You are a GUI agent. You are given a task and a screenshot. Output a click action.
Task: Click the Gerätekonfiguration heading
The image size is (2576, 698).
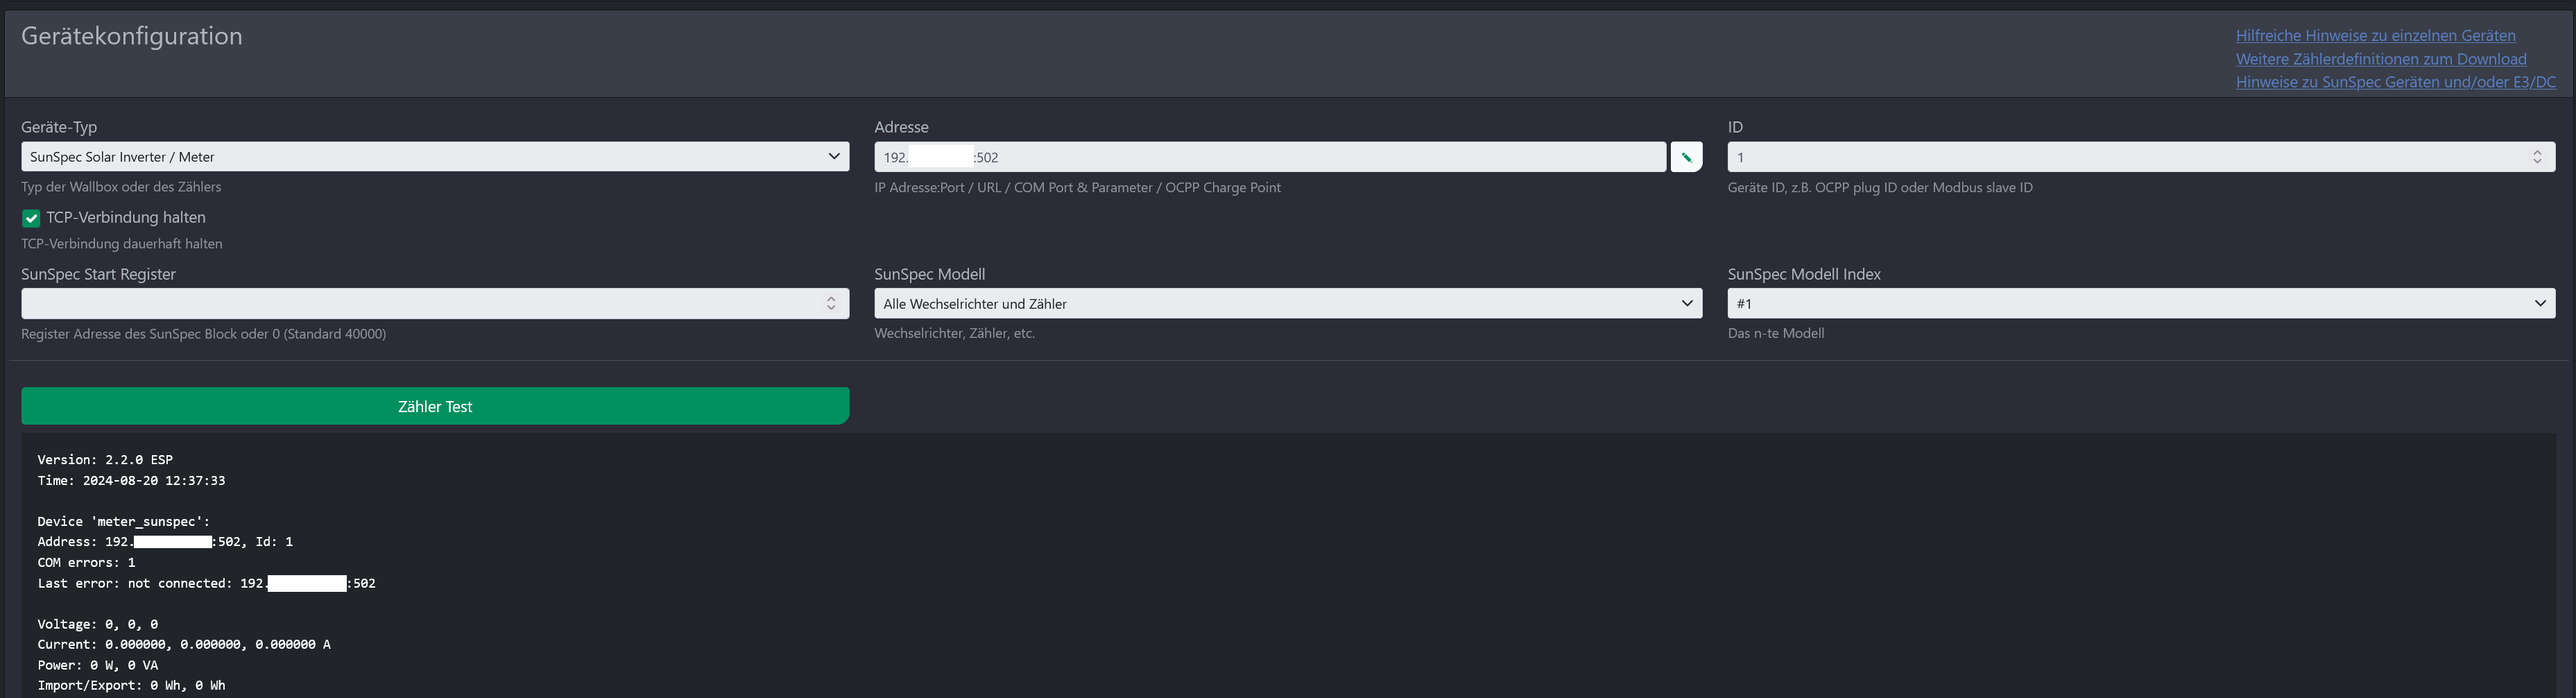132,36
